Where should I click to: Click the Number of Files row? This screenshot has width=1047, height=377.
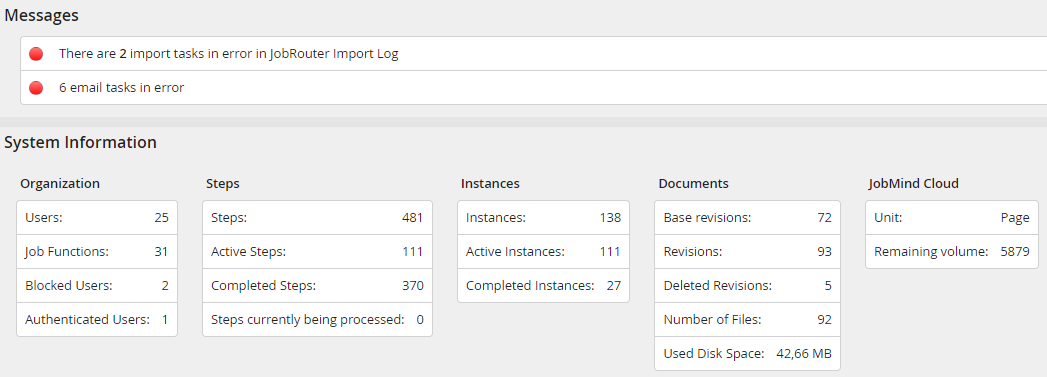click(747, 320)
